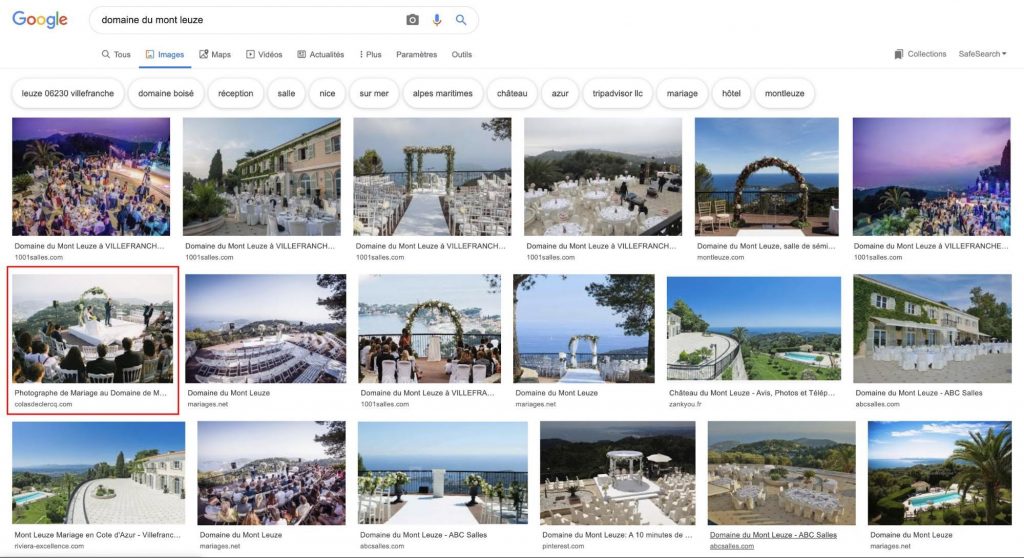This screenshot has height=558, width=1024.
Task: Click the magnifying glass search button
Action: [461, 20]
